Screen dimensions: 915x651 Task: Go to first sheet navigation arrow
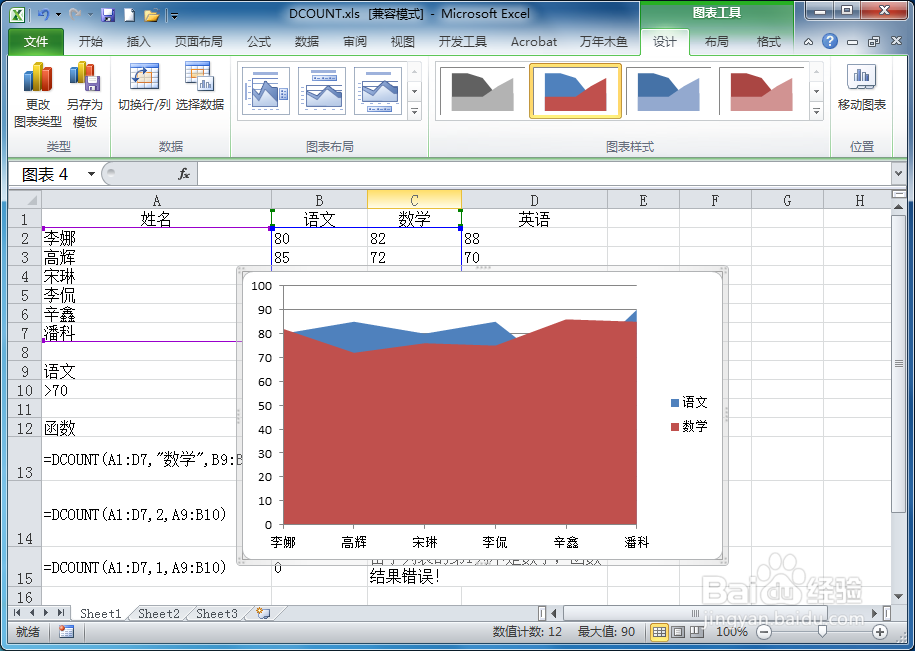[x=17, y=613]
